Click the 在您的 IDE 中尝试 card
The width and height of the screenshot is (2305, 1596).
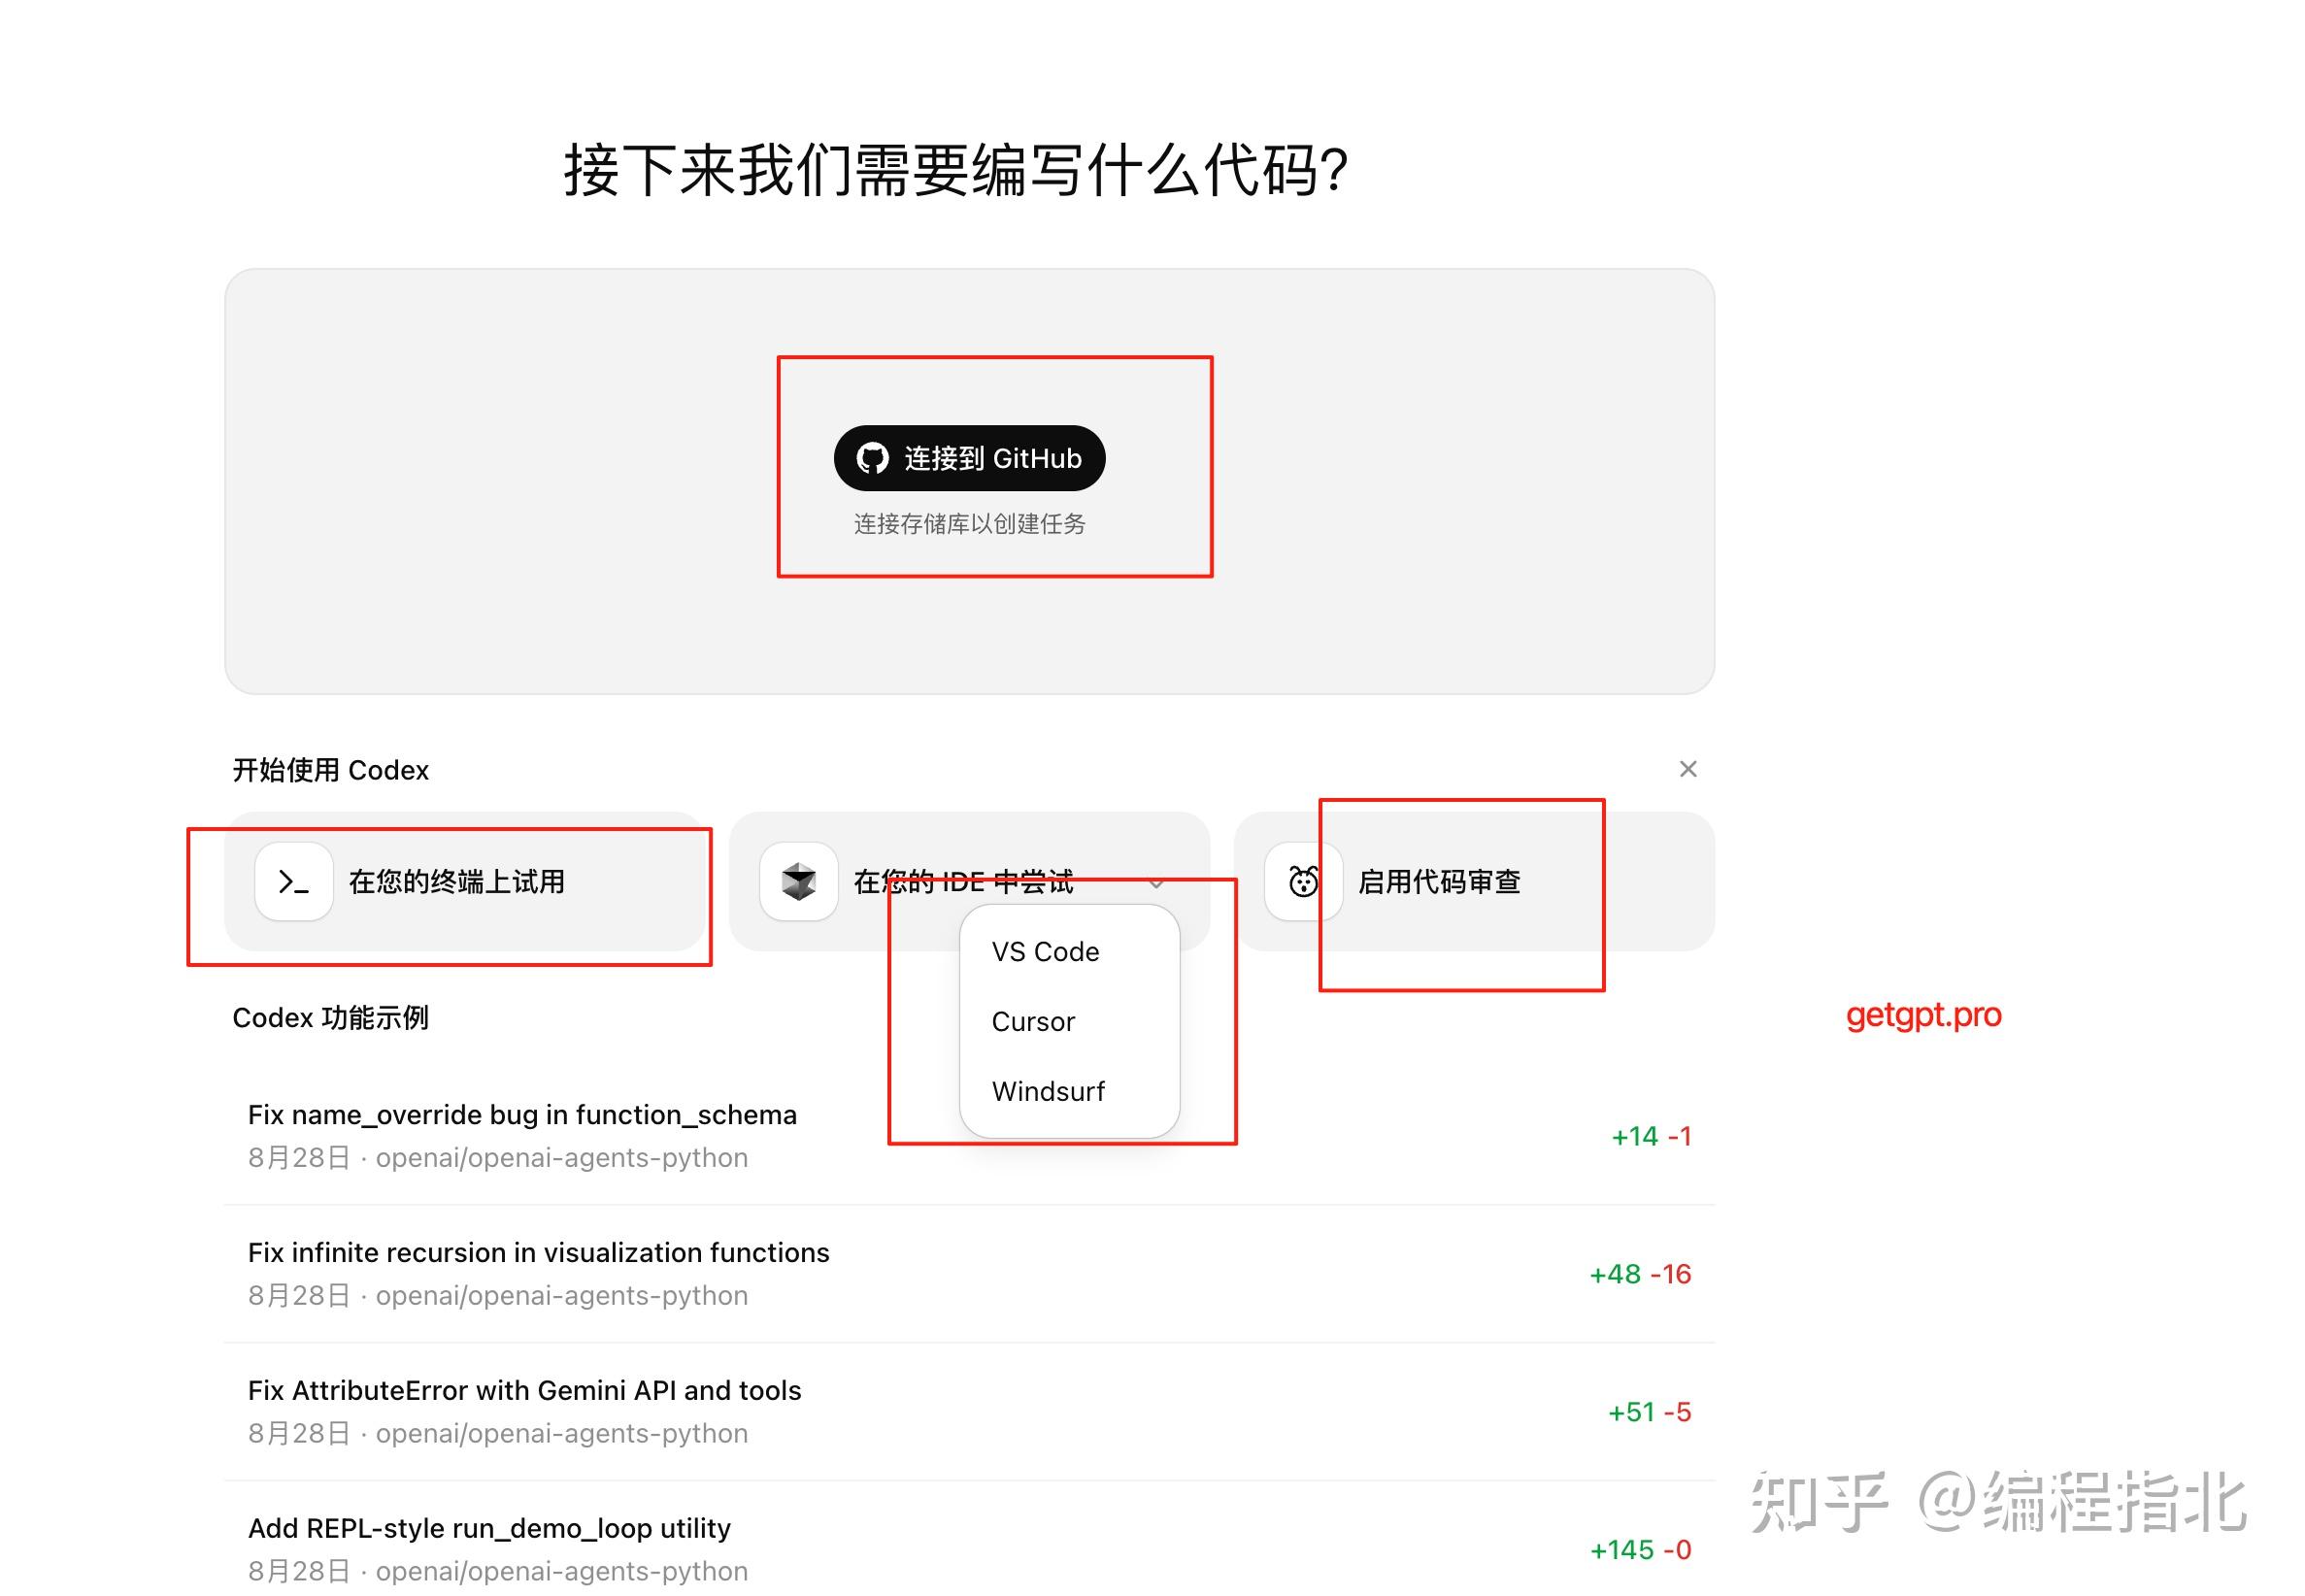pyautogui.click(x=962, y=881)
